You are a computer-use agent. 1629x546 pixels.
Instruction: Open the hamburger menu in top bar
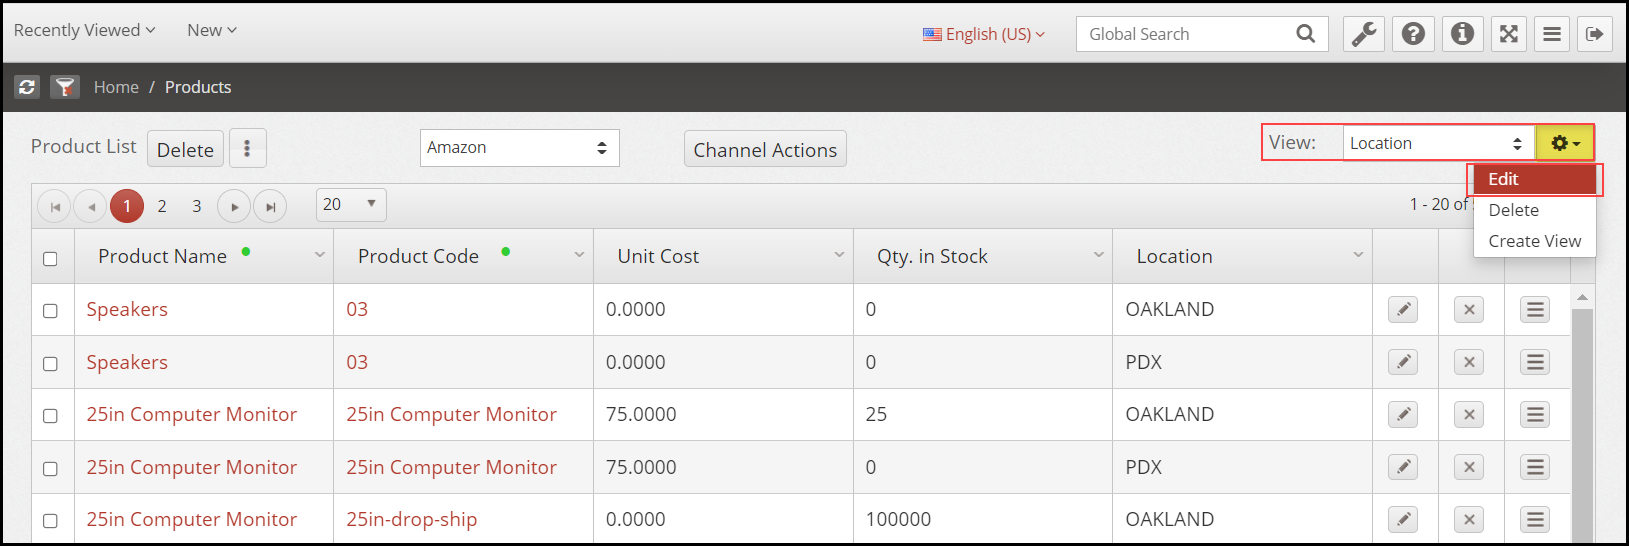point(1552,34)
